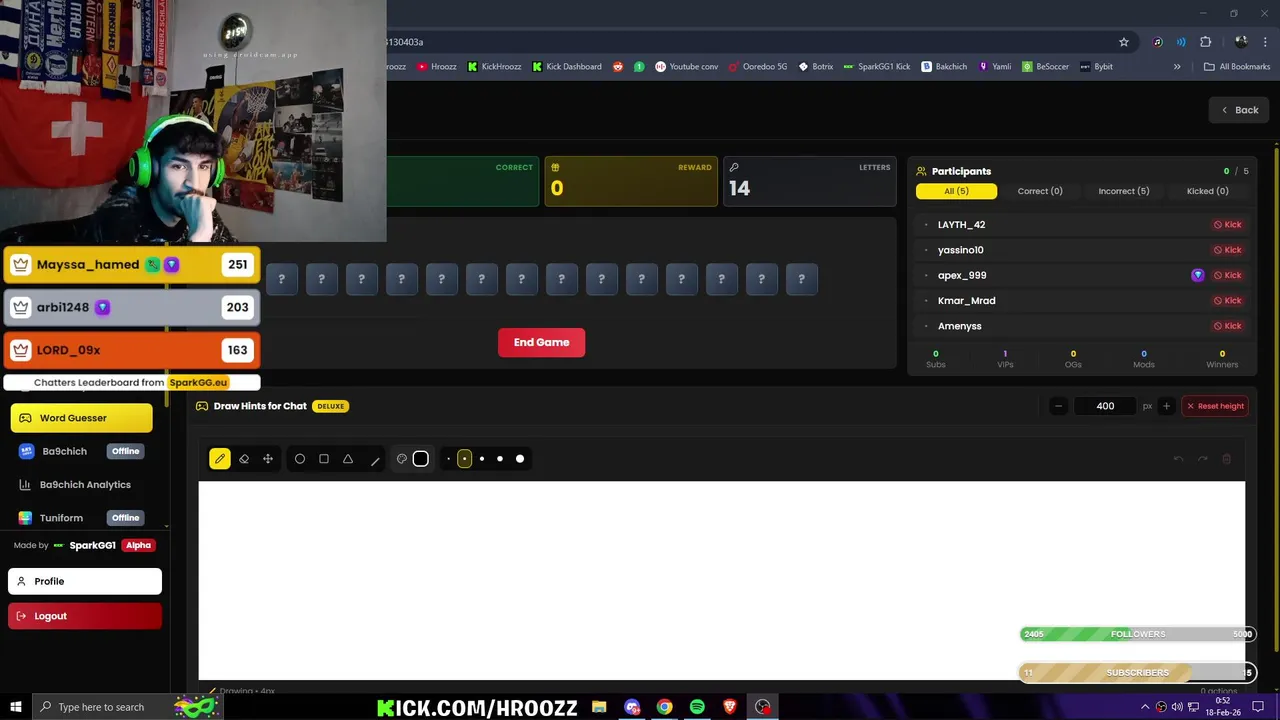Click the VIP badge beside apex_999
The width and height of the screenshot is (1280, 720).
pos(1198,275)
